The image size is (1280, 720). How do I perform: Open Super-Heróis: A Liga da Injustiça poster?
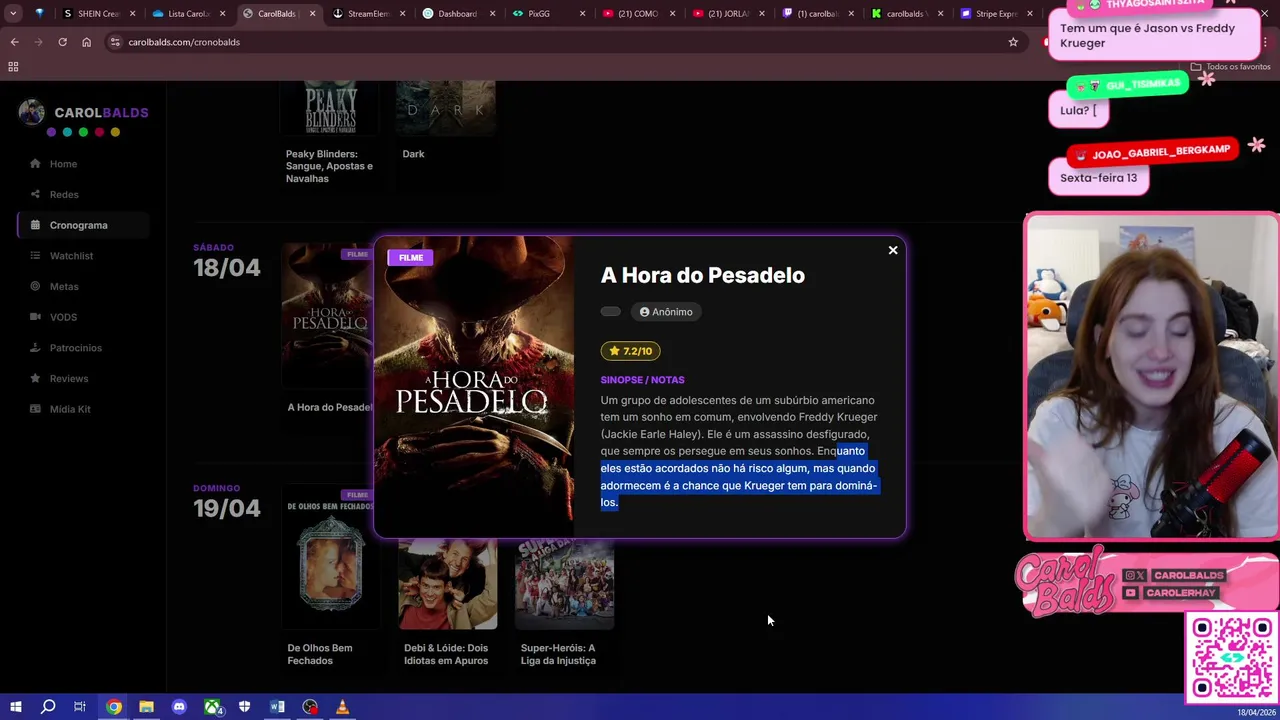[564, 583]
